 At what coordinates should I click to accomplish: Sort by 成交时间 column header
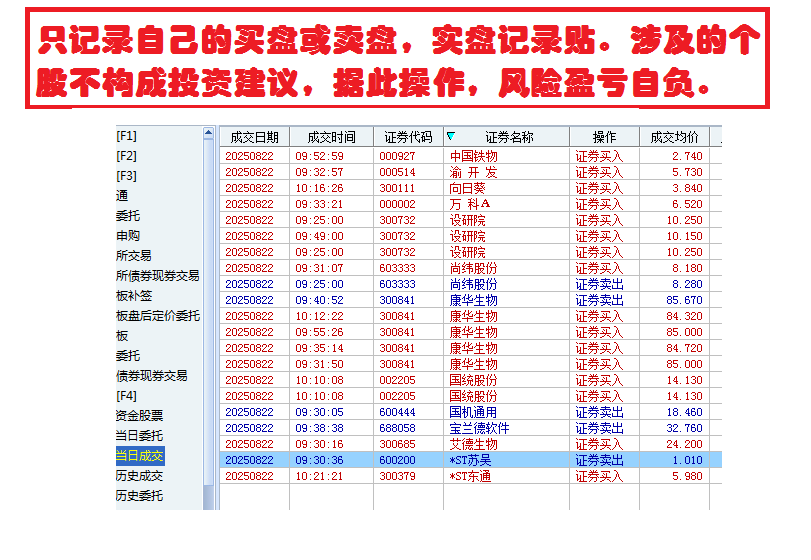(332, 137)
